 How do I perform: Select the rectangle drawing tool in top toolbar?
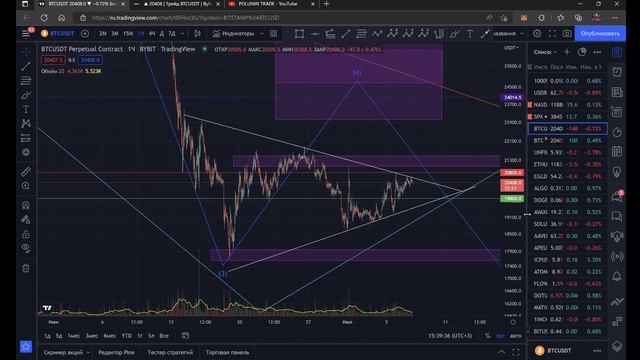[299, 33]
